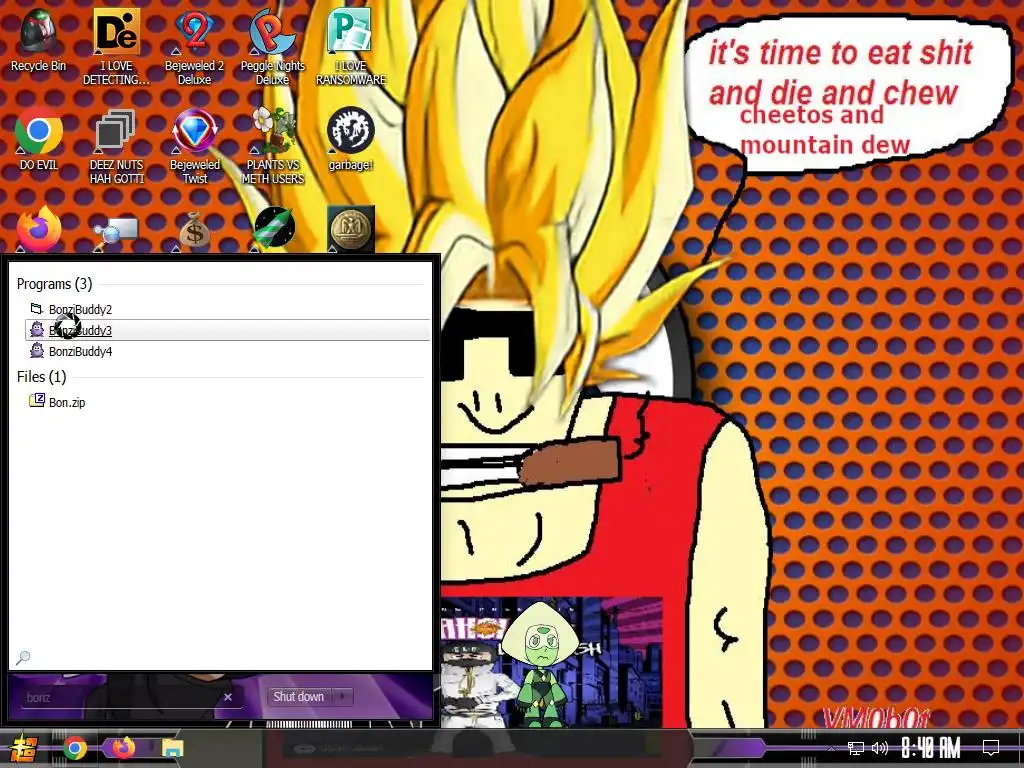This screenshot has height=768, width=1024.
Task: Open Chrome from the taskbar
Action: click(x=74, y=748)
